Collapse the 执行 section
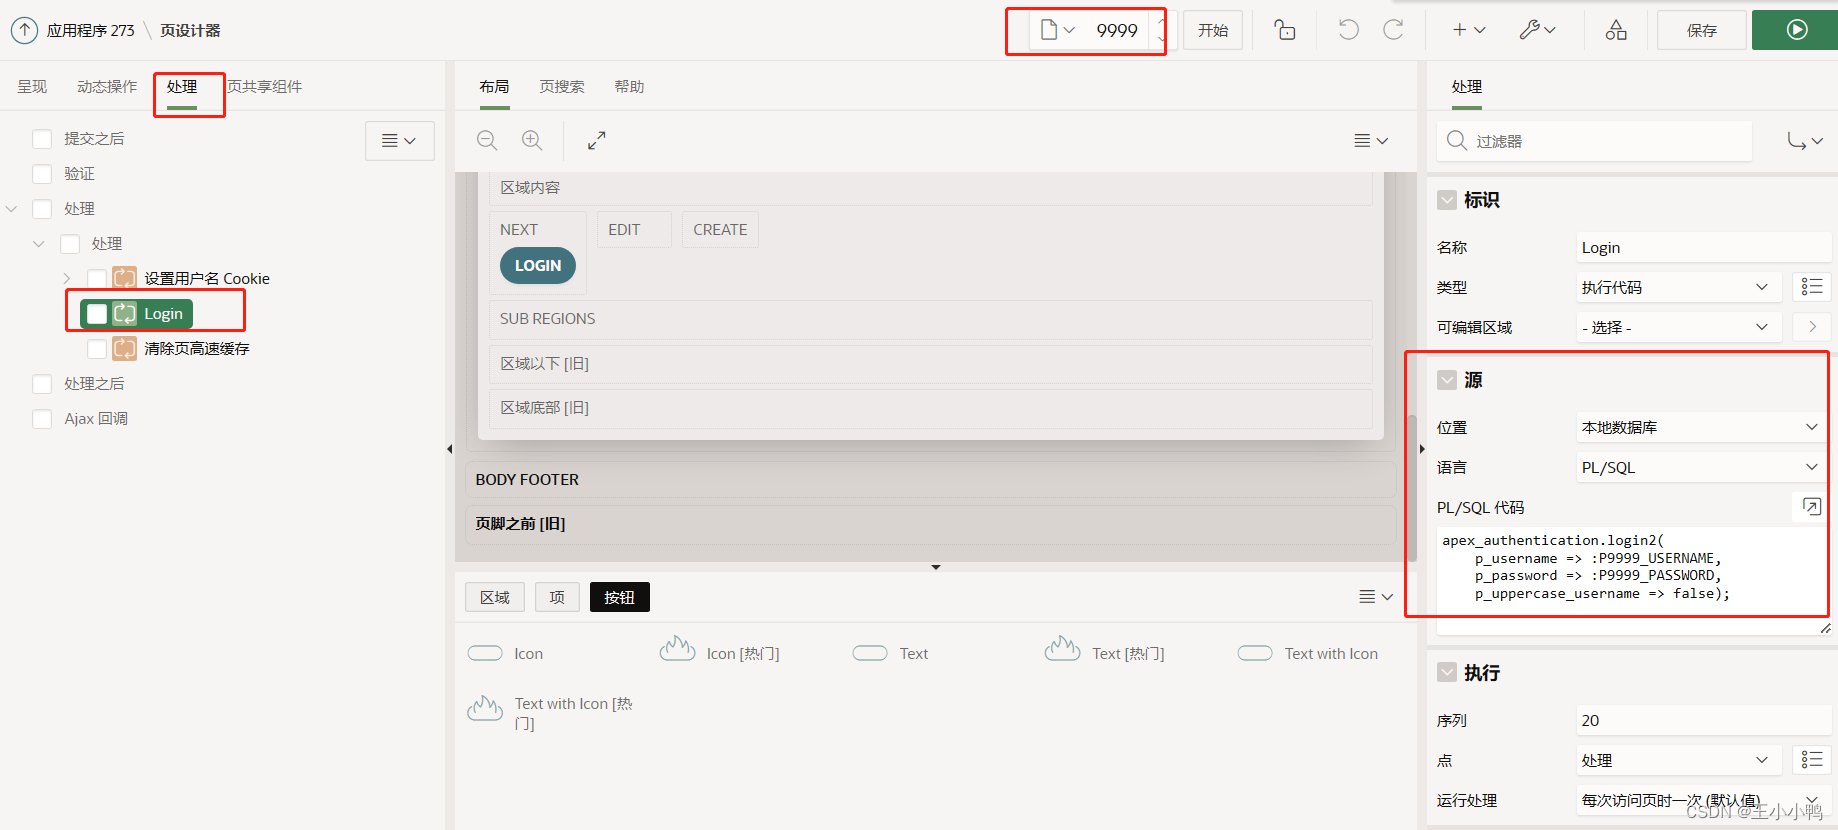Screen dimensions: 1838x830 tap(1447, 673)
